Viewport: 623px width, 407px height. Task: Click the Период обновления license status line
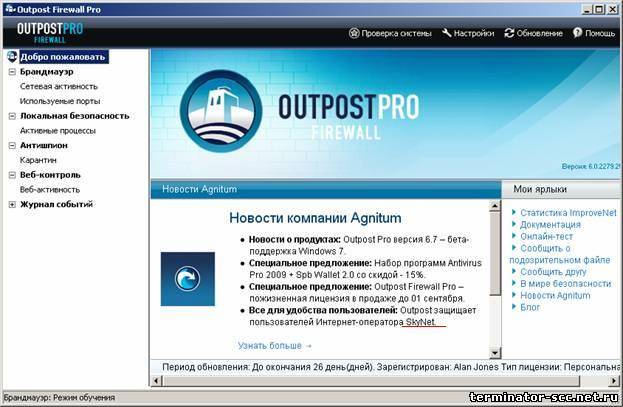click(391, 367)
